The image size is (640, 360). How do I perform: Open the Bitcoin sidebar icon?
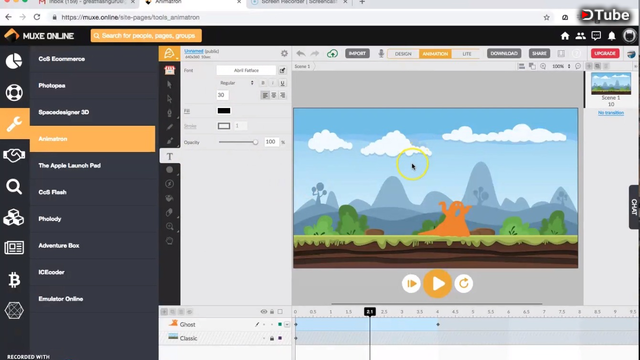14,280
